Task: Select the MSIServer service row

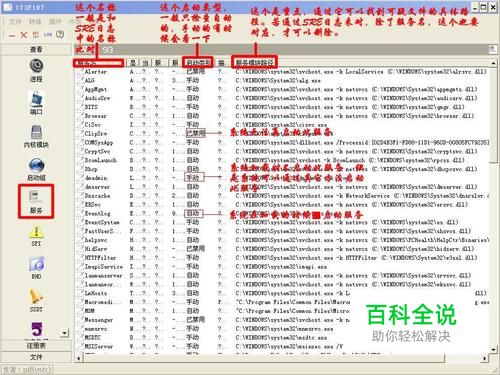Action: tap(282, 346)
